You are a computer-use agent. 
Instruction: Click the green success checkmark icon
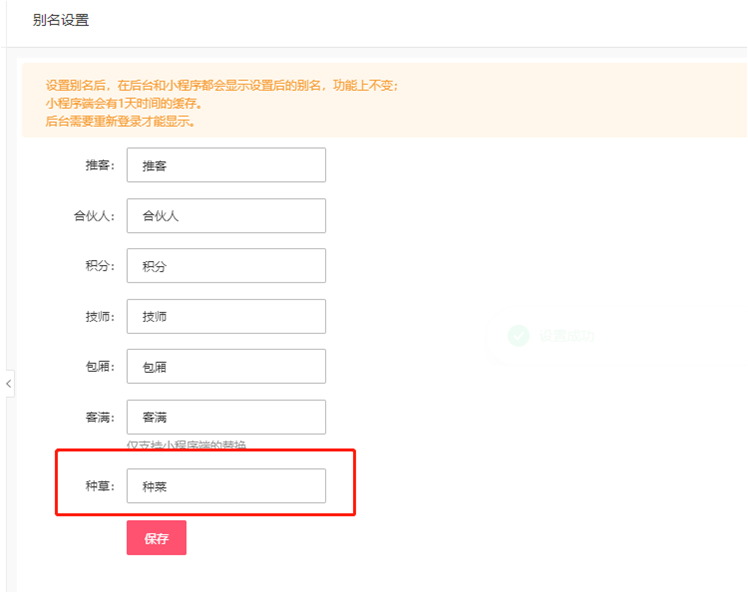pyautogui.click(x=519, y=336)
